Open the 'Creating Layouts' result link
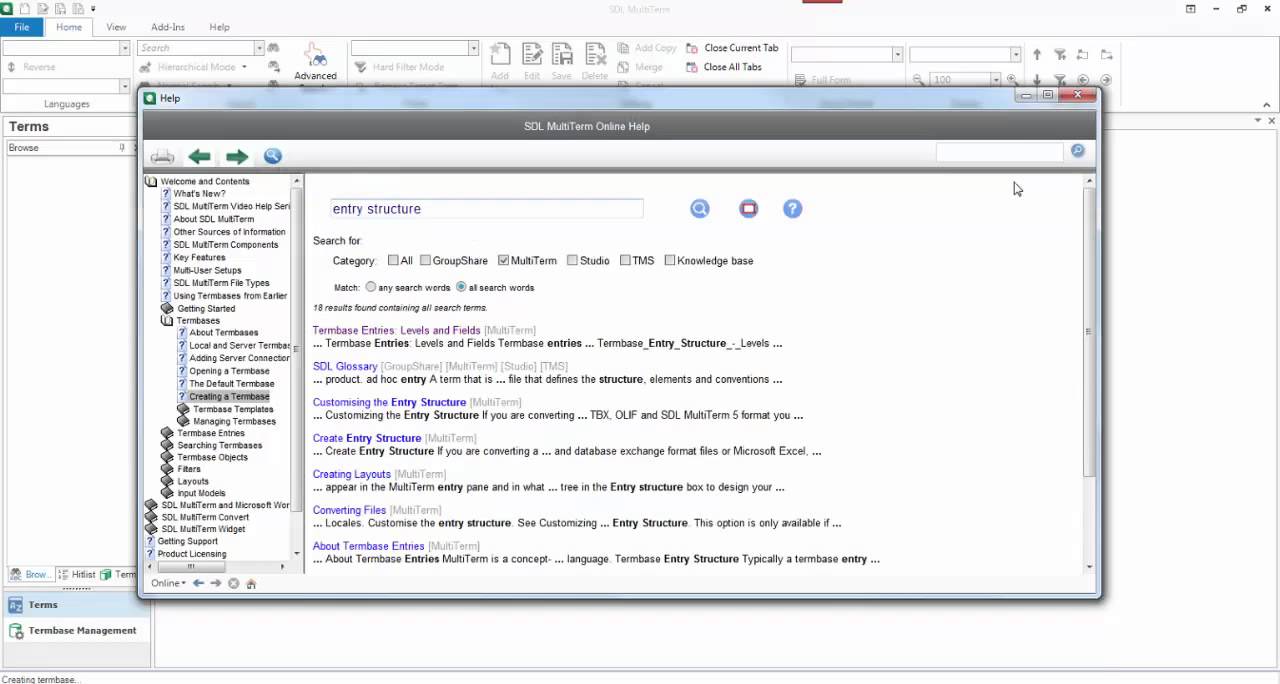Viewport: 1280px width, 684px height. [352, 474]
